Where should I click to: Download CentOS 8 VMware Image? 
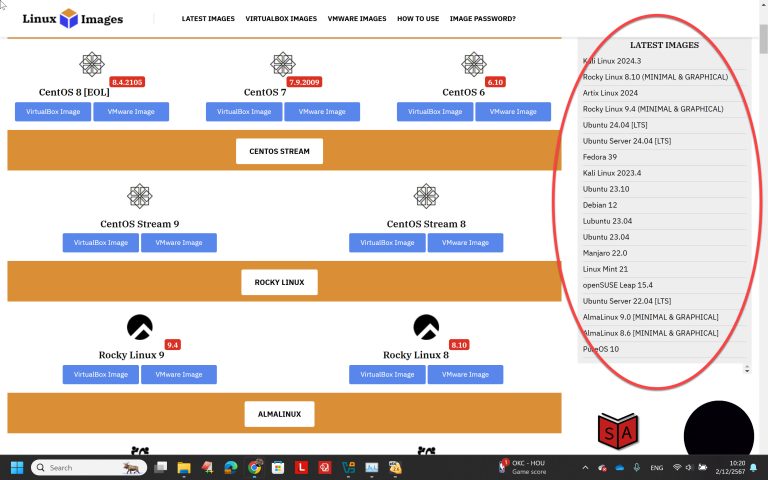click(131, 112)
